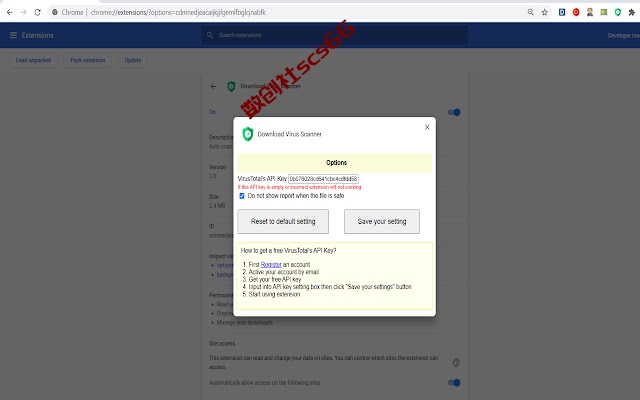This screenshot has height=400, width=640.
Task: Click the shield logo in the options dialog
Action: pos(247,134)
